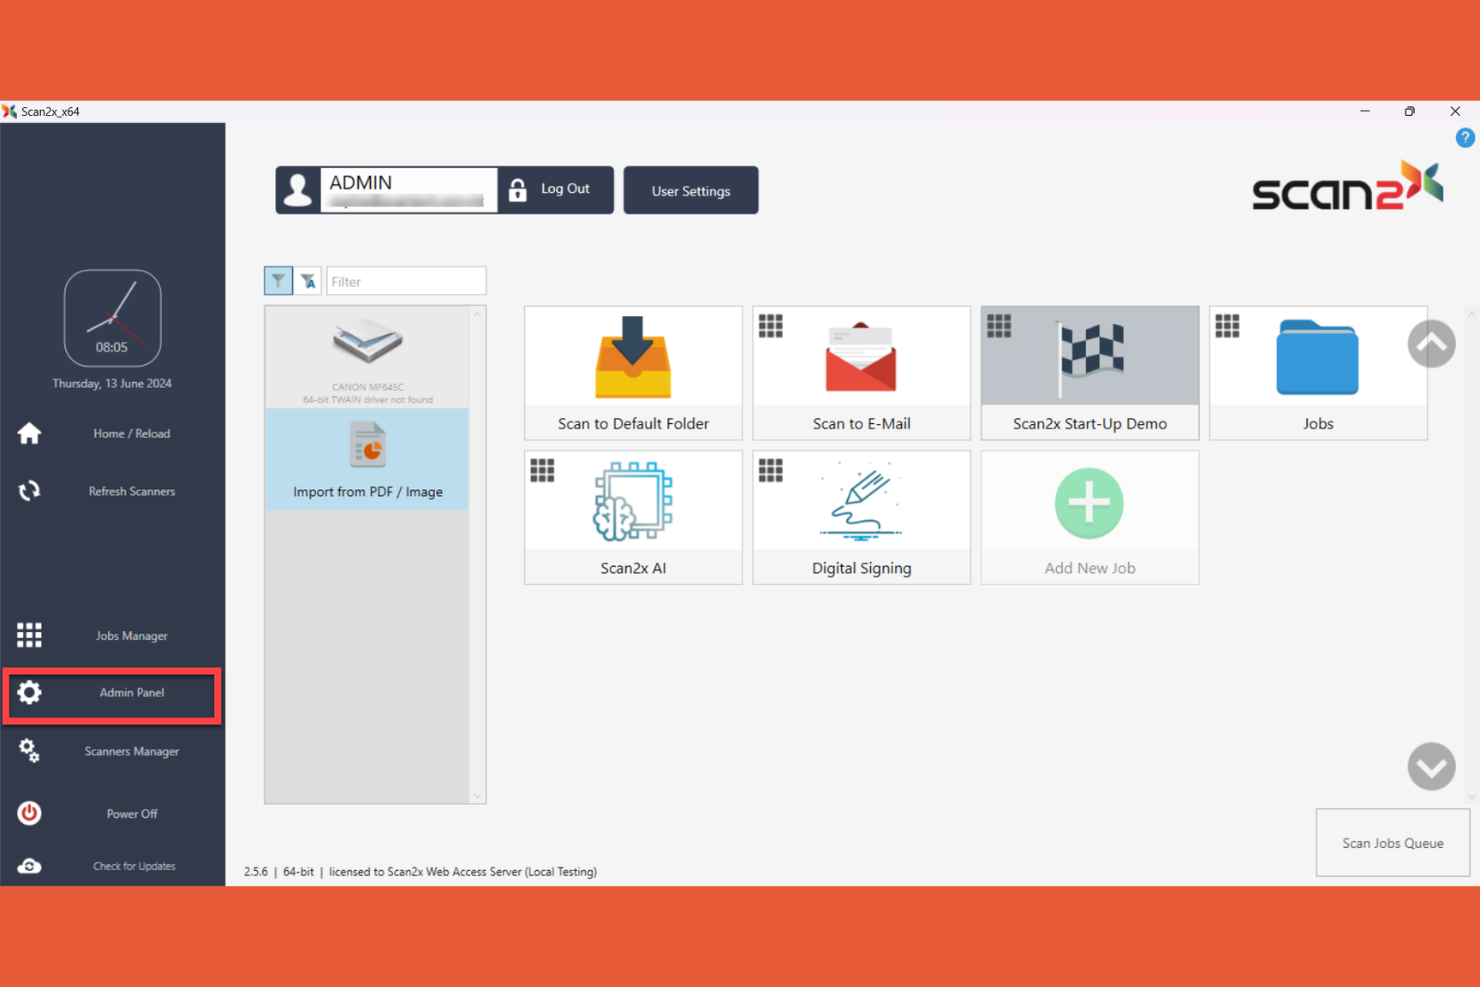This screenshot has width=1480, height=987.
Task: Click grid handle on Start-Up Demo tile
Action: pyautogui.click(x=999, y=326)
